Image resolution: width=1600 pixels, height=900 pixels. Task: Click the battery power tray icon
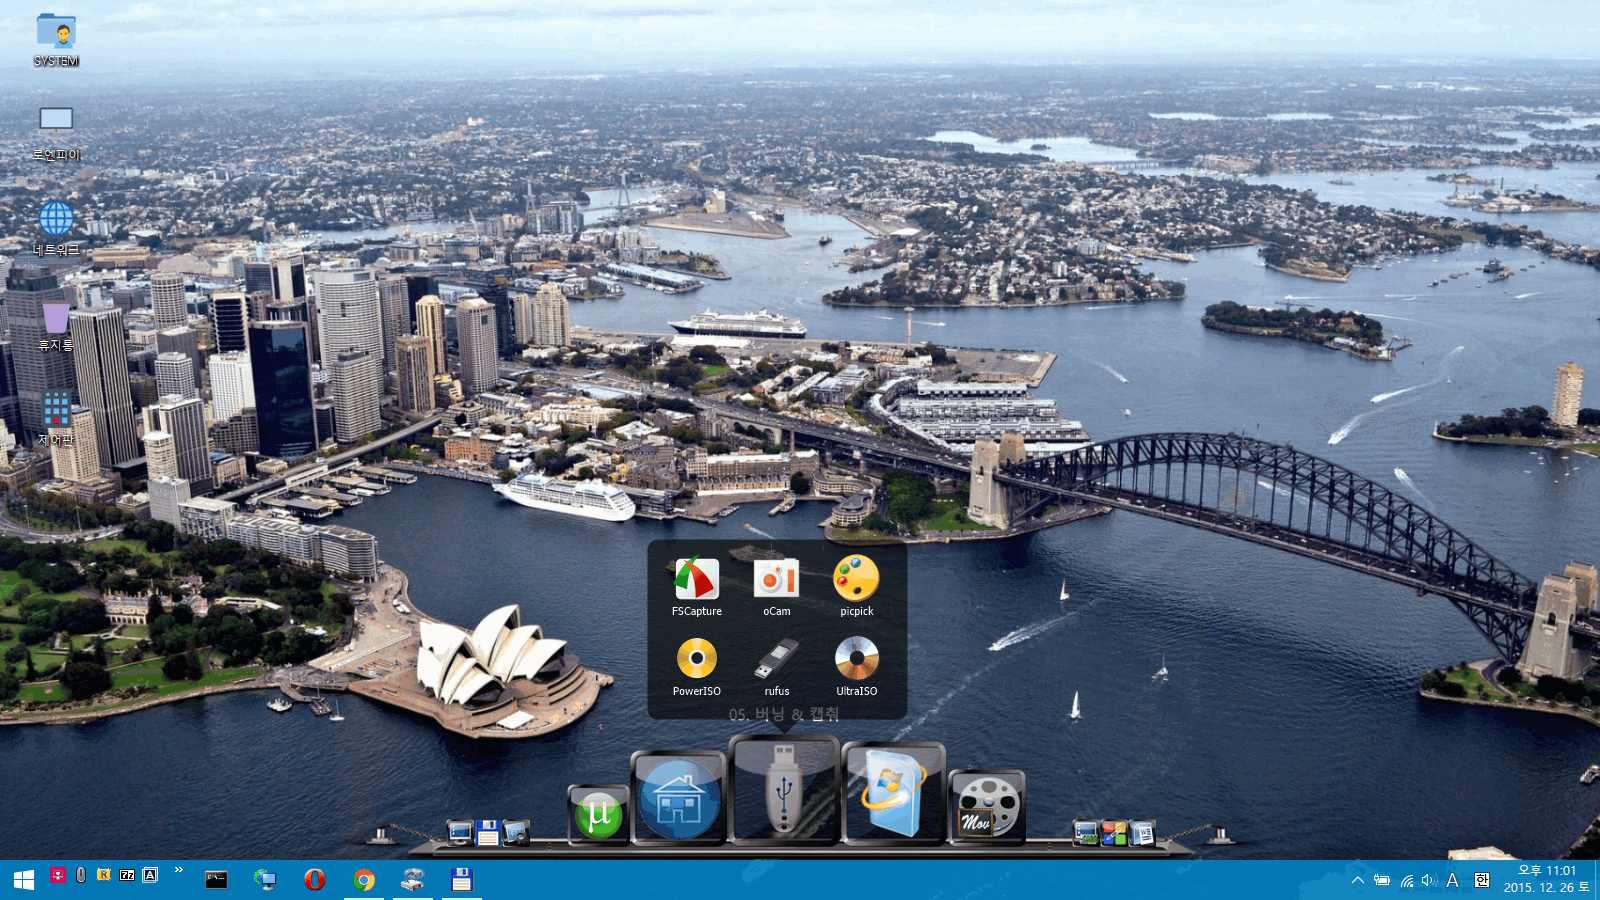click(x=1382, y=880)
